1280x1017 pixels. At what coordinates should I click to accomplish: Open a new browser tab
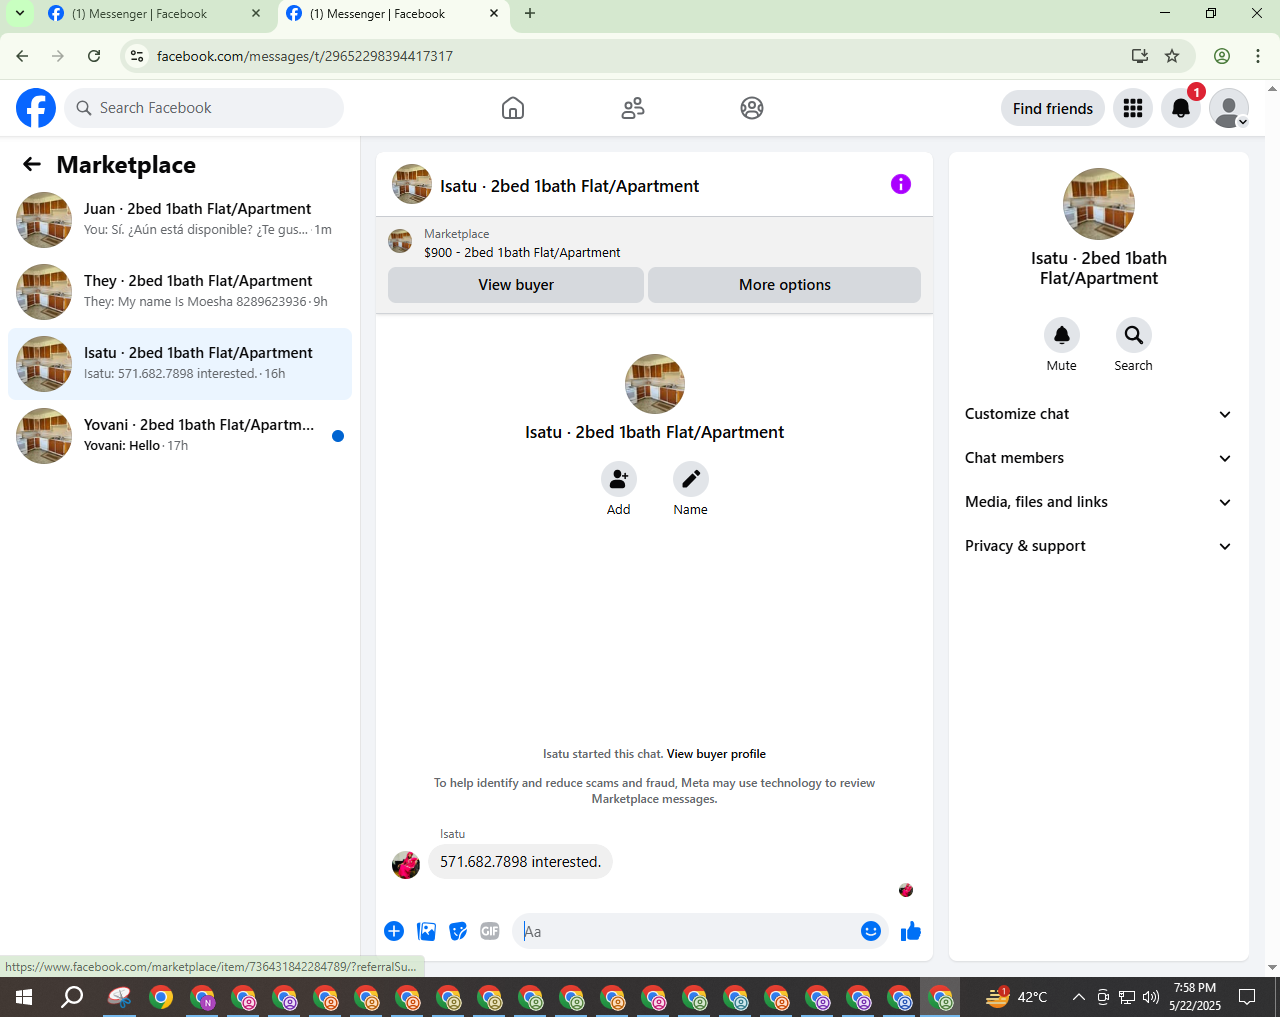[x=530, y=14]
